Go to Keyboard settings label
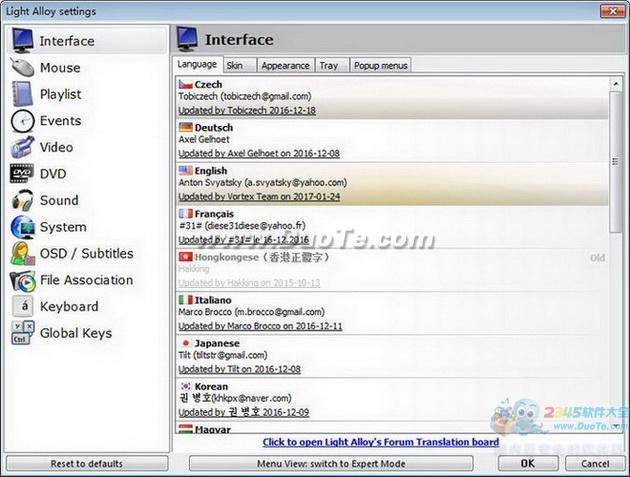This screenshot has height=477, width=630. click(x=69, y=307)
